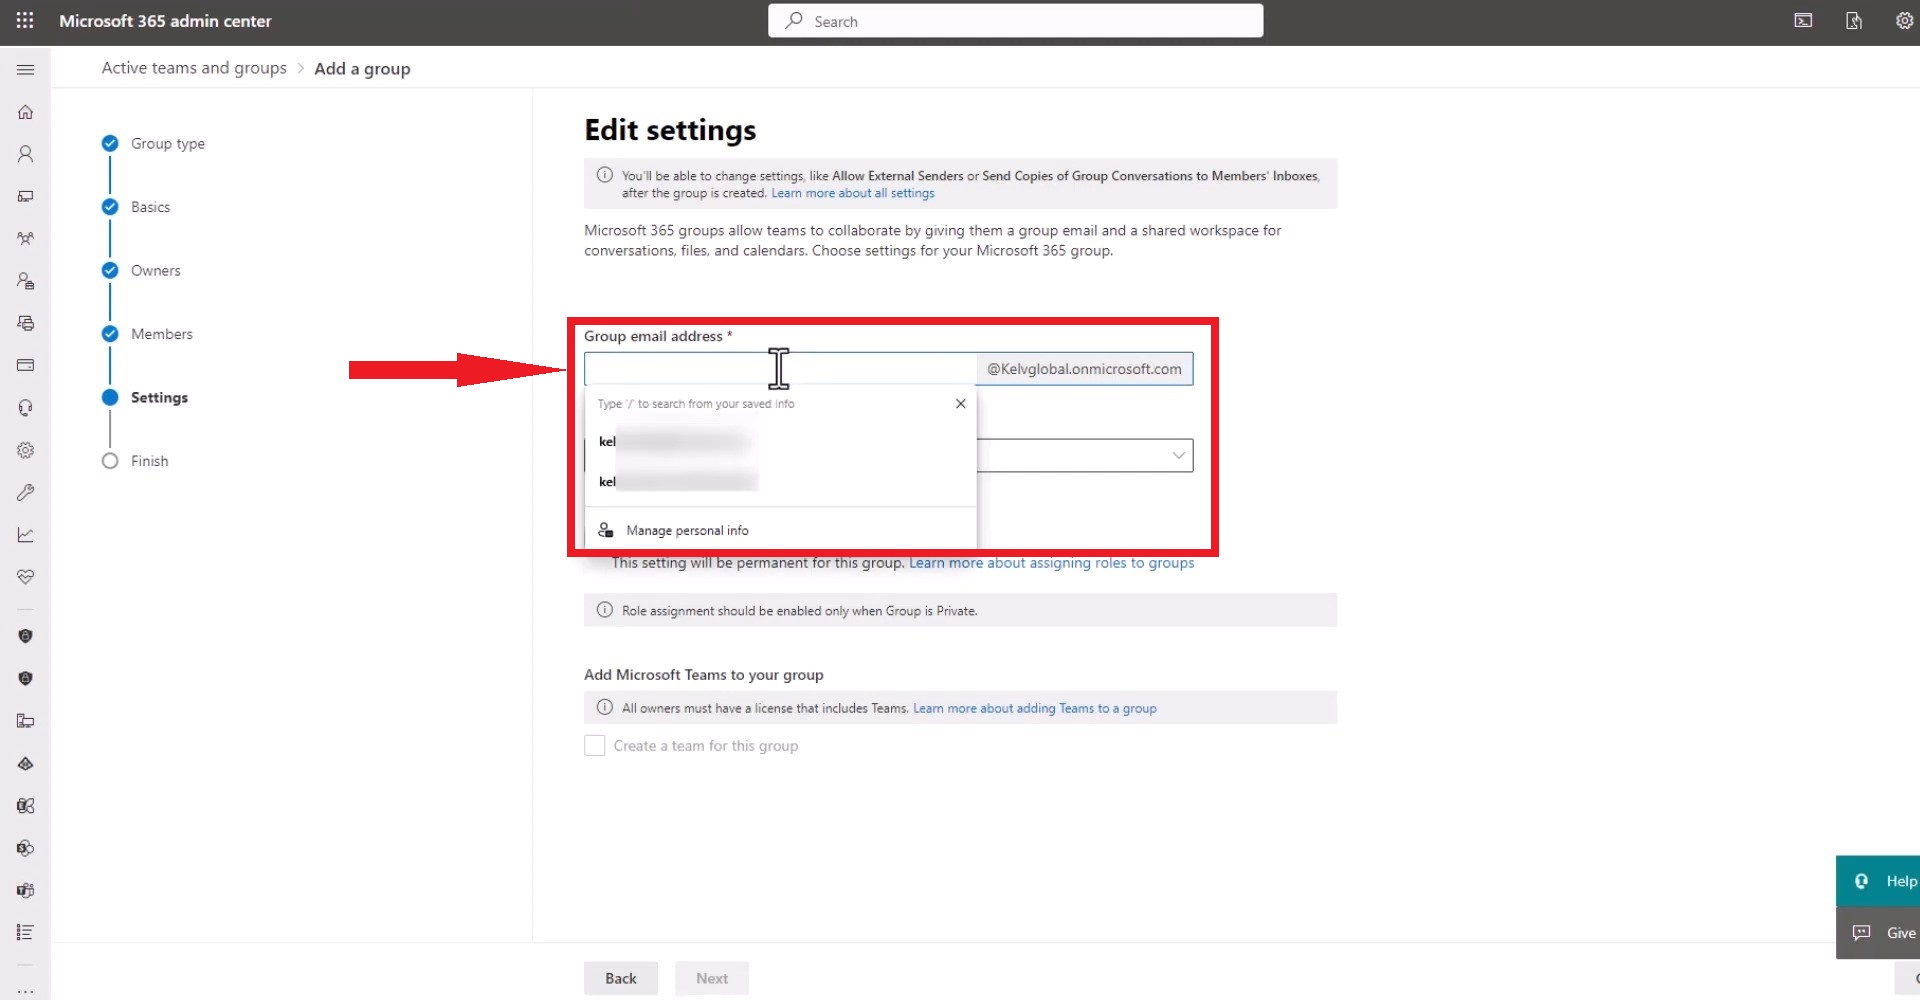
Task: Click the Group email address input field
Action: [780, 369]
